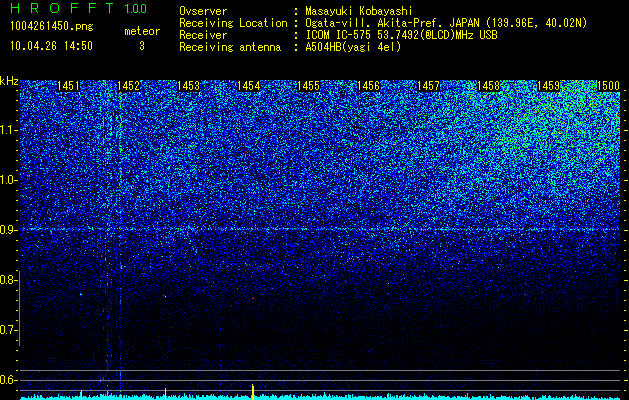Click the 1451 time label

click(68, 86)
